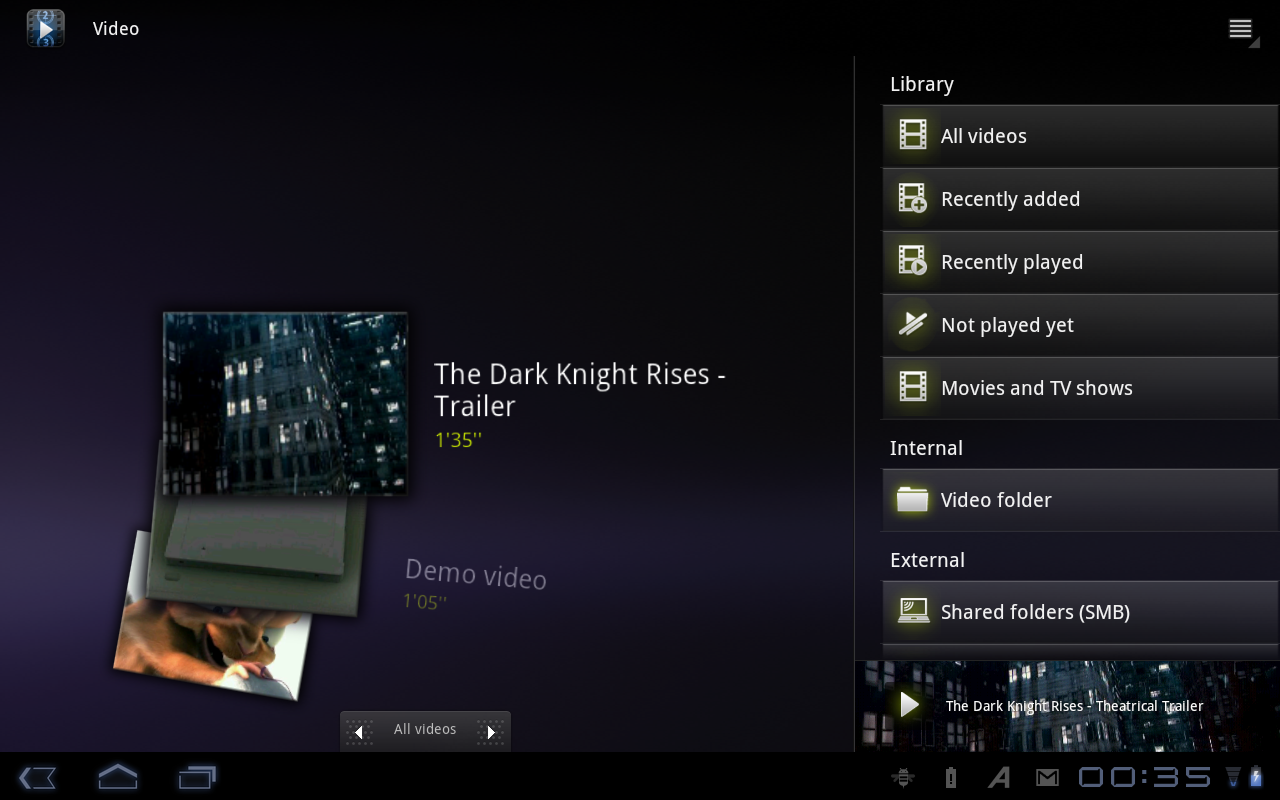Click the Movies and TV shows film icon
The width and height of the screenshot is (1280, 800).
pyautogui.click(x=912, y=387)
